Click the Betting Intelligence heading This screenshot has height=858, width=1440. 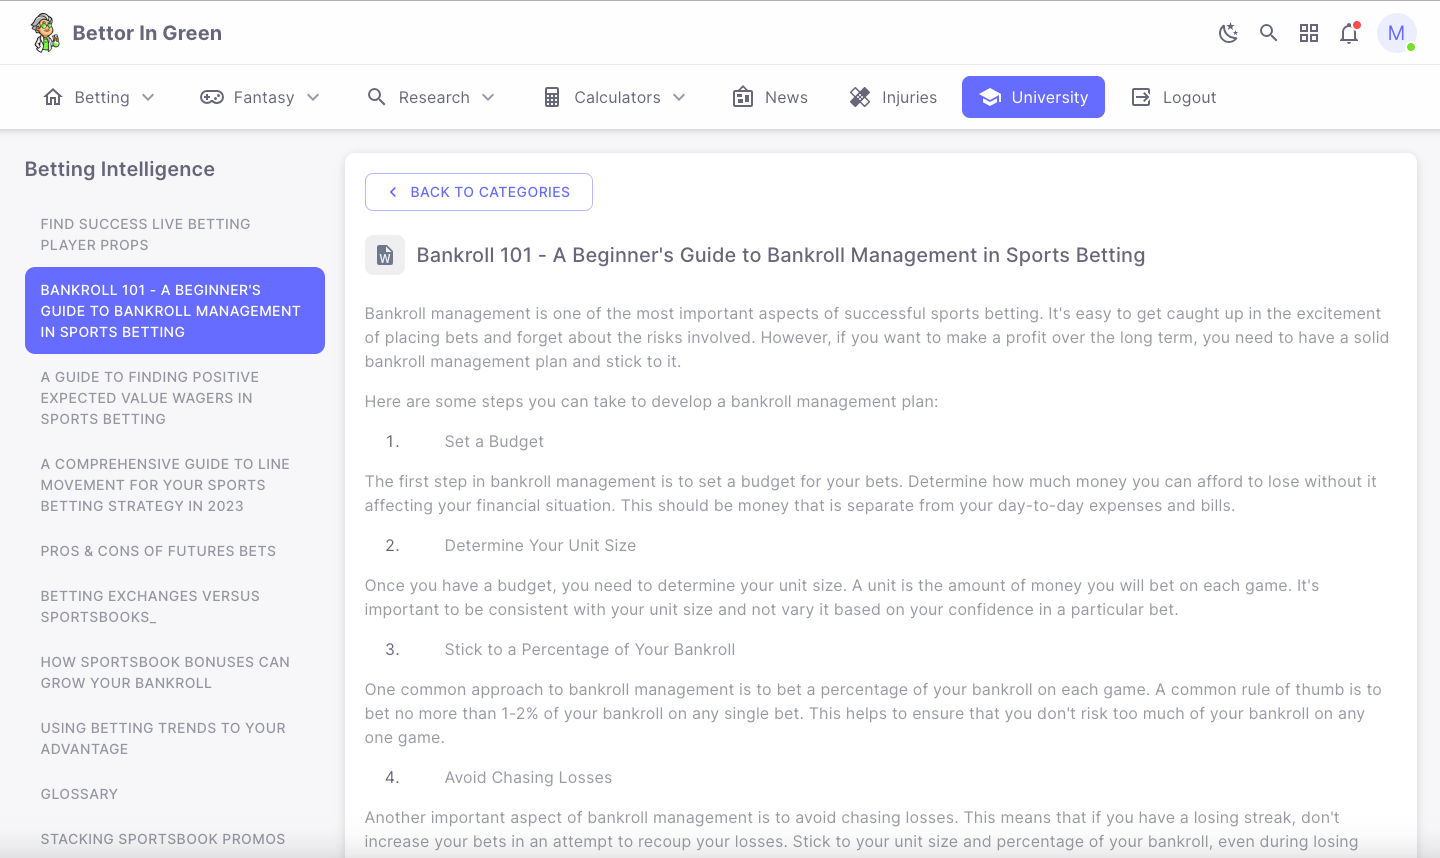pyautogui.click(x=120, y=169)
